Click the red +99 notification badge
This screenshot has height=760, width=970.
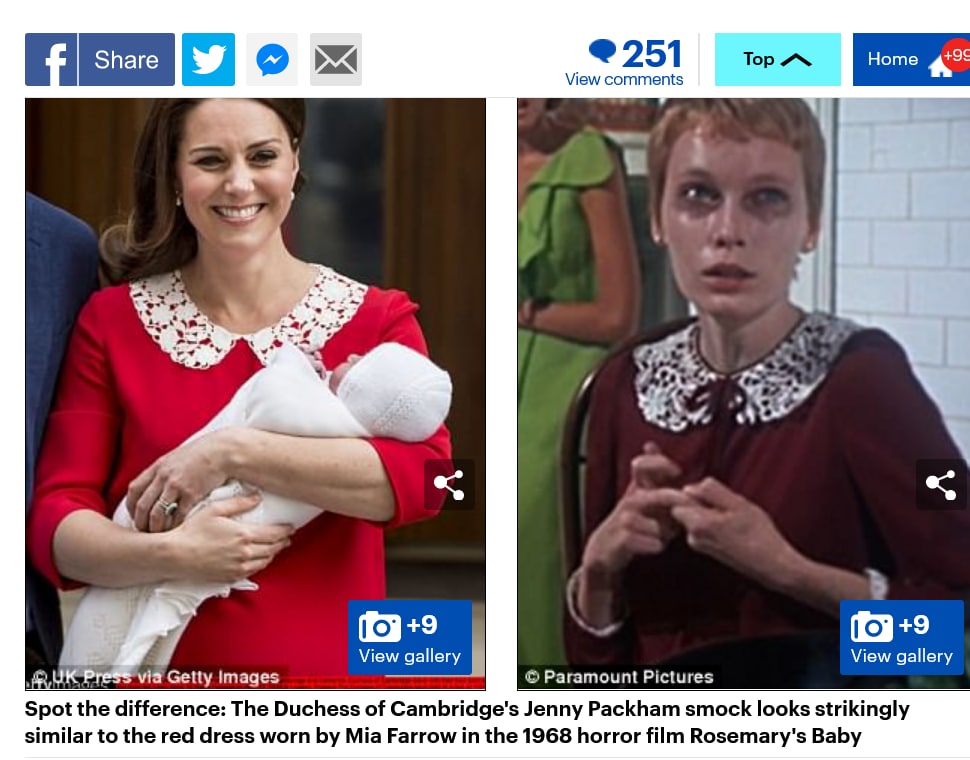(956, 56)
